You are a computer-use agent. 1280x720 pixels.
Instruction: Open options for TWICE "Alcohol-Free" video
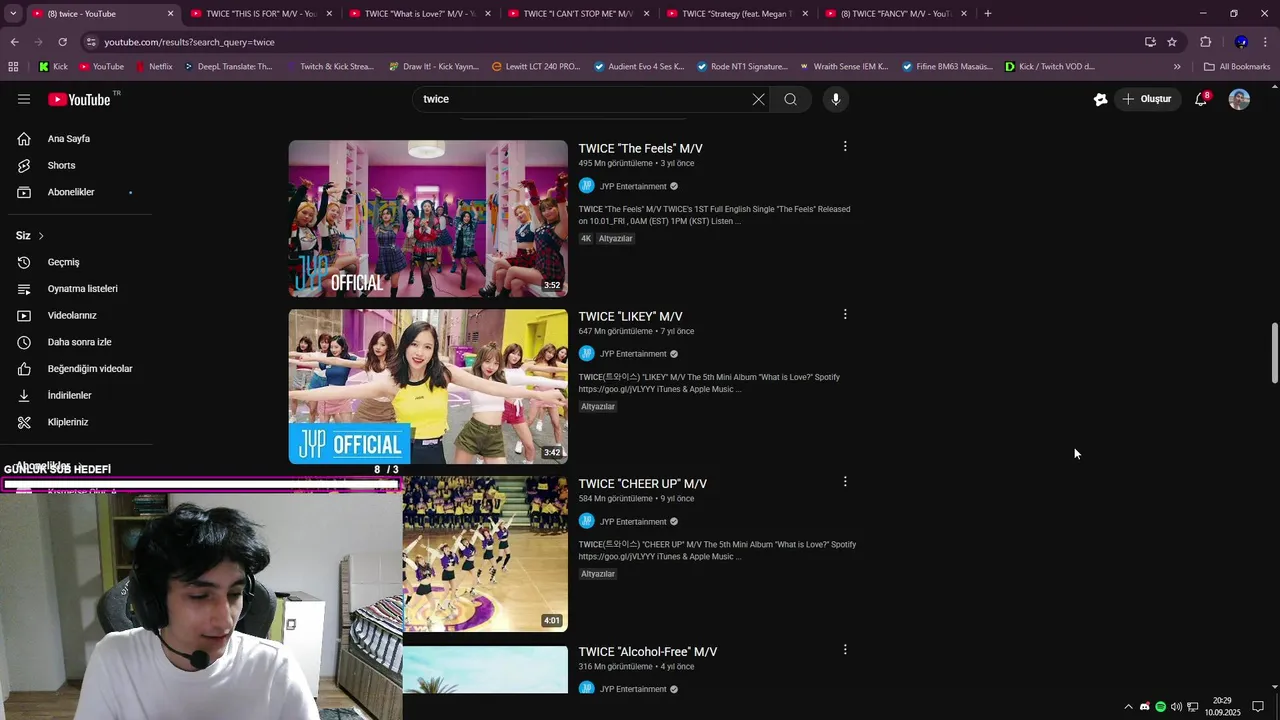click(x=845, y=649)
